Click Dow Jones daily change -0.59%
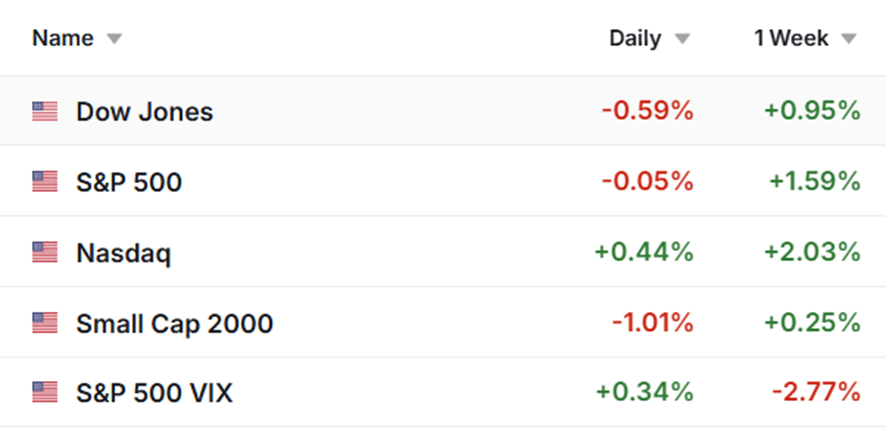This screenshot has height=436, width=886. (x=648, y=111)
